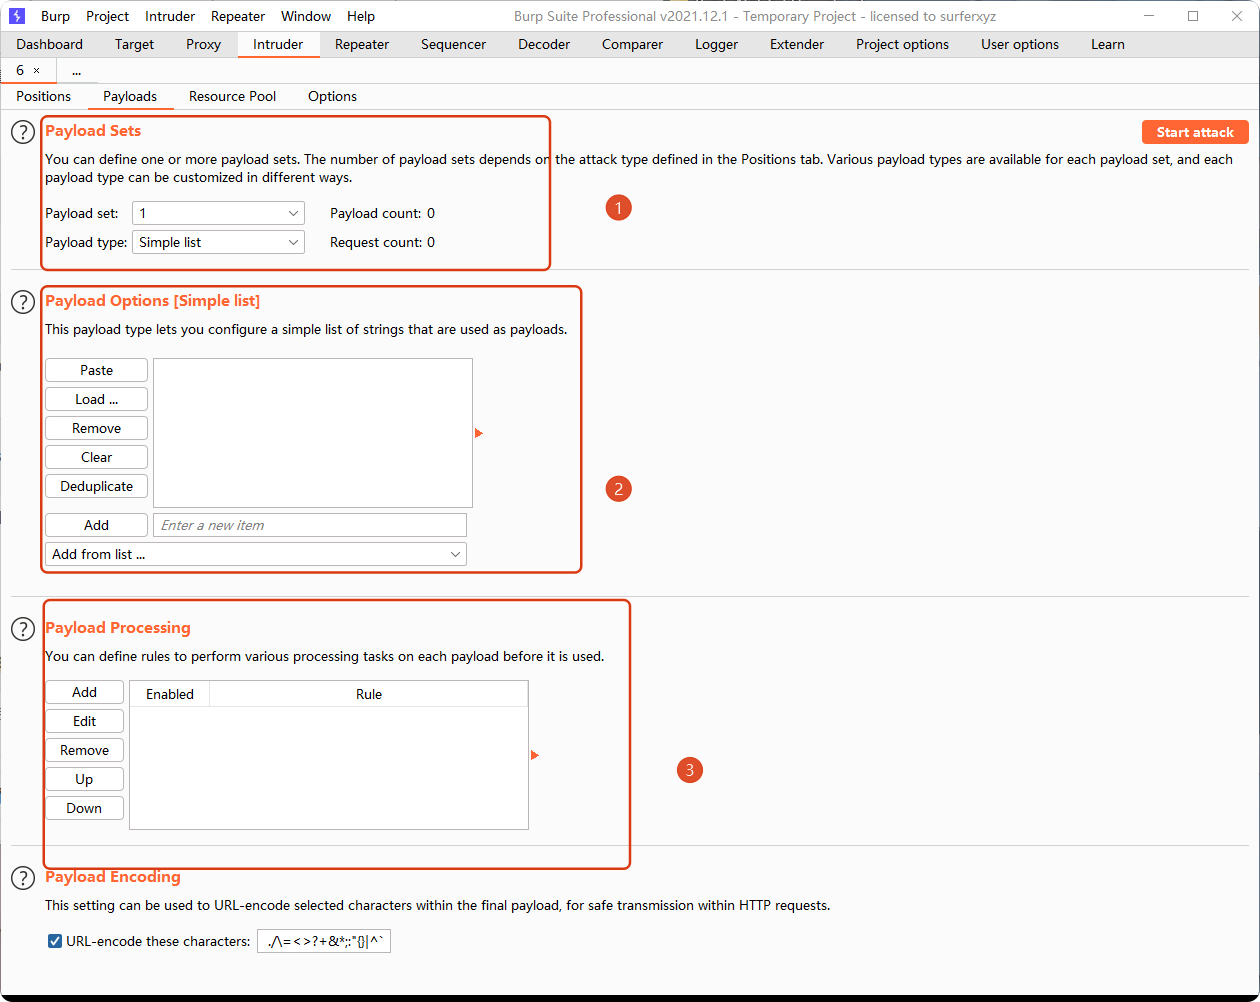Screen dimensions: 1260x1002
Task: Click the Up button
Action: (84, 779)
